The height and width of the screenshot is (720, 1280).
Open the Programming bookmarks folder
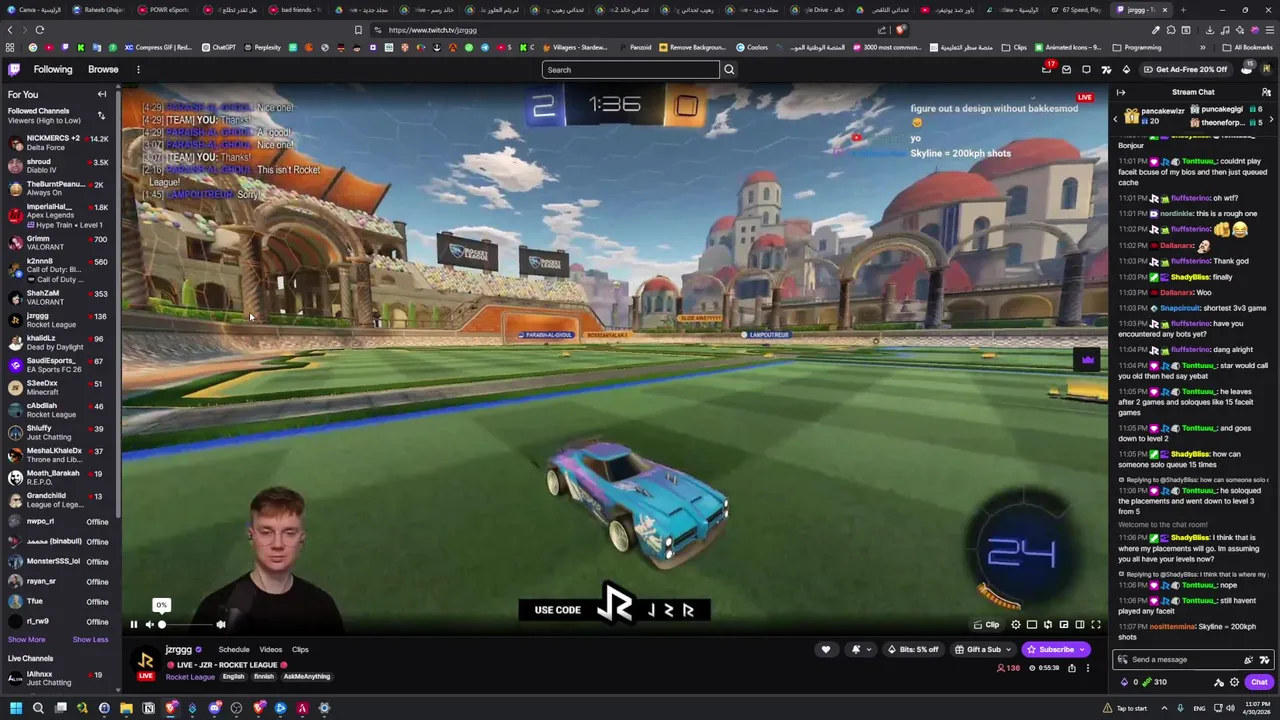click(x=1137, y=47)
